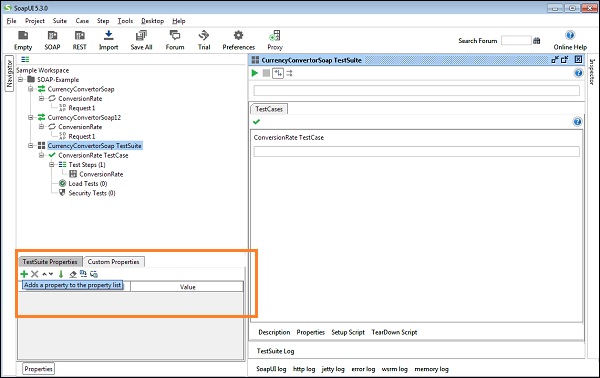This screenshot has width=600, height=378.
Task: Save all projects with Save All
Action: (141, 40)
